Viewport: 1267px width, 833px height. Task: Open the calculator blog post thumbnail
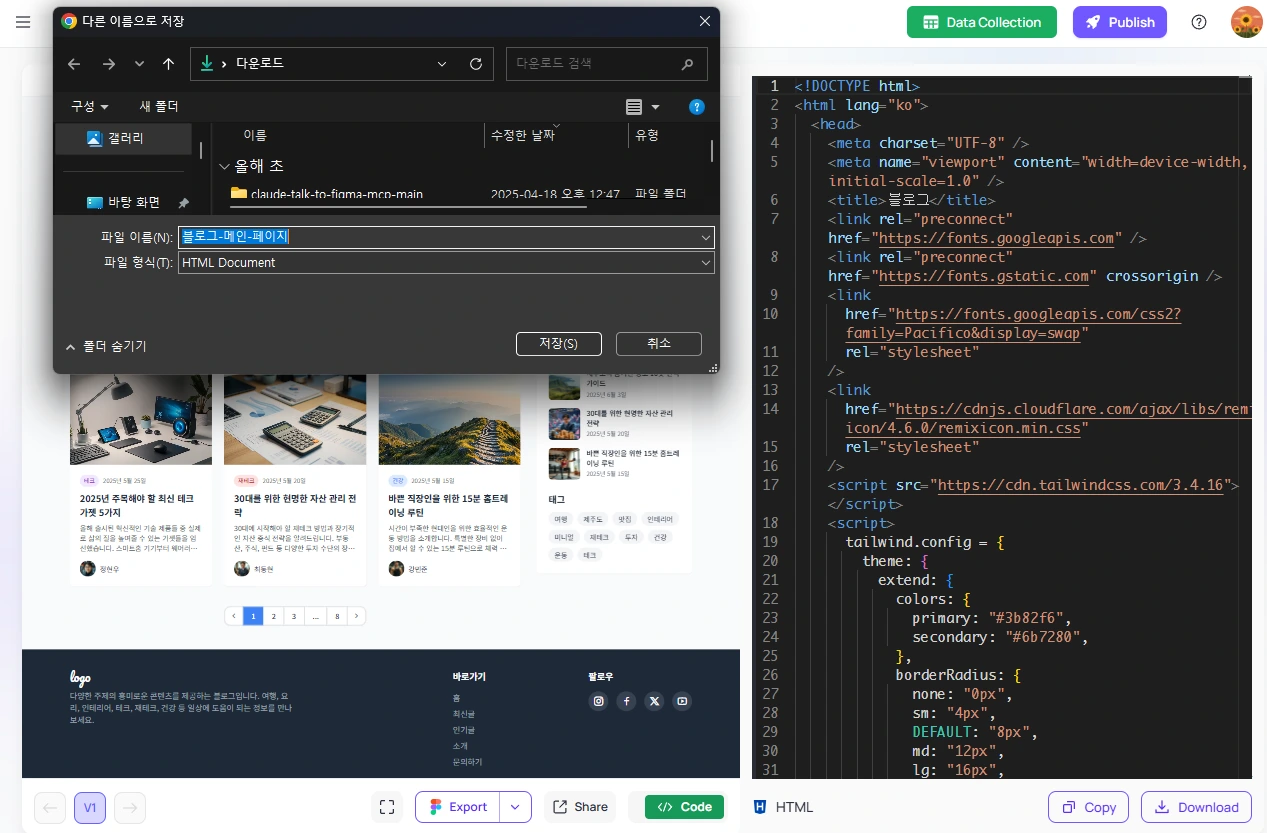coord(295,420)
